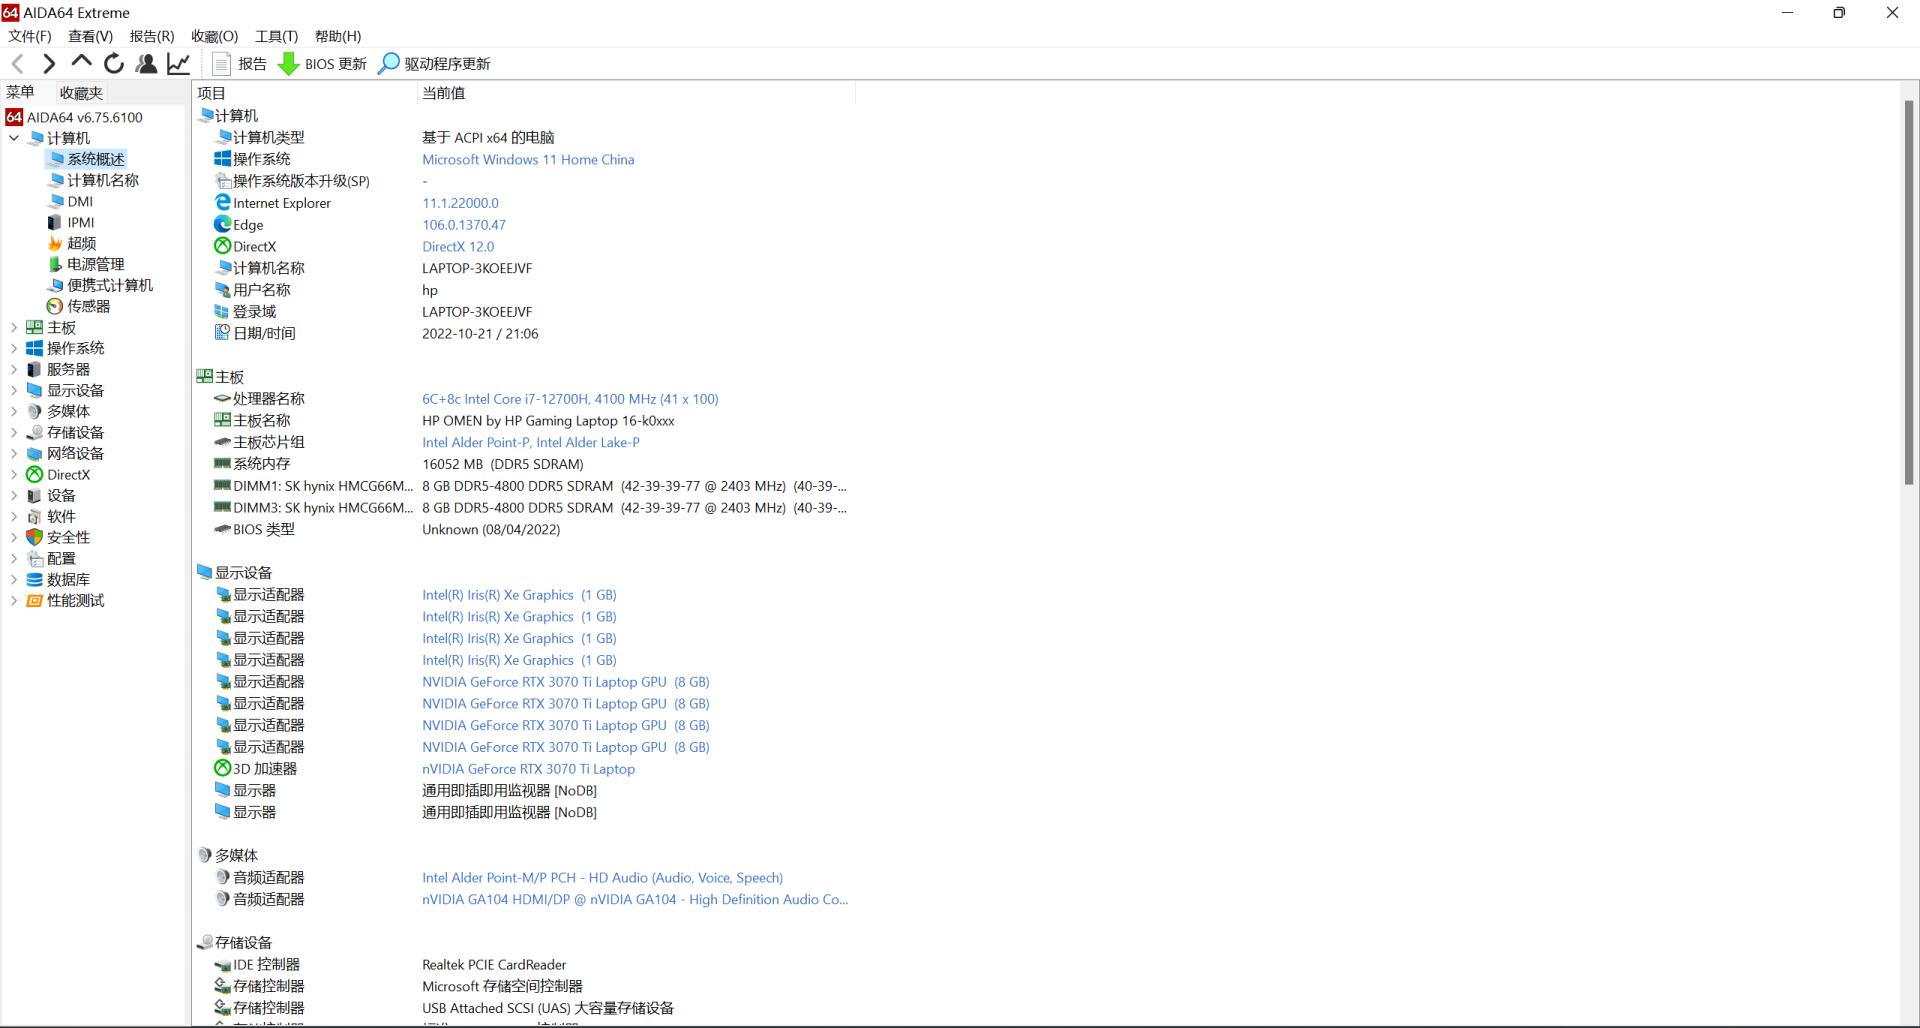Open the 查看(V) menu

point(90,36)
